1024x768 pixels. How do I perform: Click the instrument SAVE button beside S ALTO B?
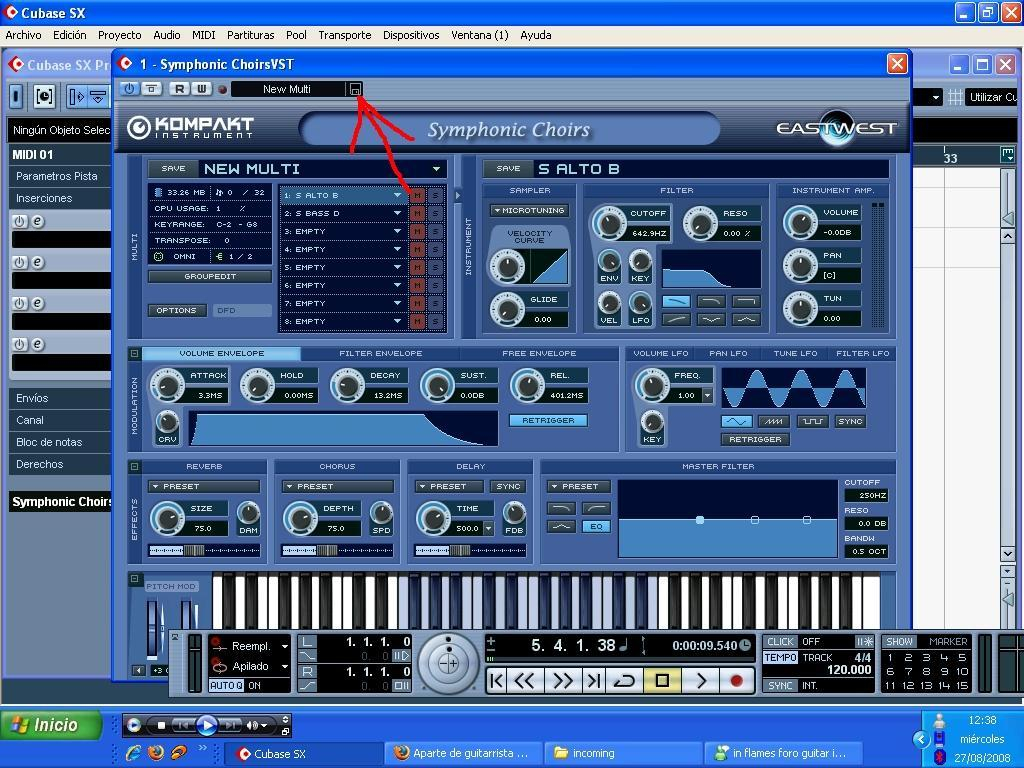point(508,168)
